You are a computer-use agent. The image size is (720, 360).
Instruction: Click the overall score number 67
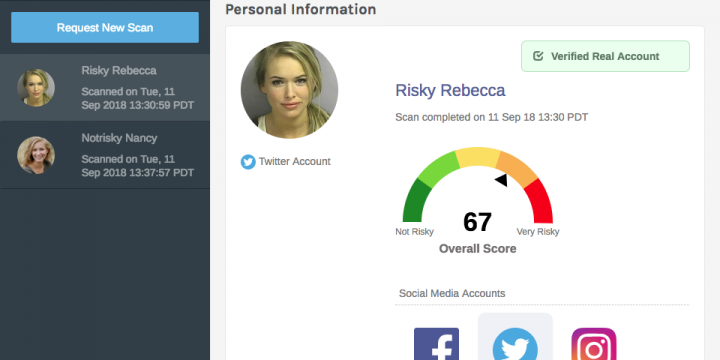478,222
